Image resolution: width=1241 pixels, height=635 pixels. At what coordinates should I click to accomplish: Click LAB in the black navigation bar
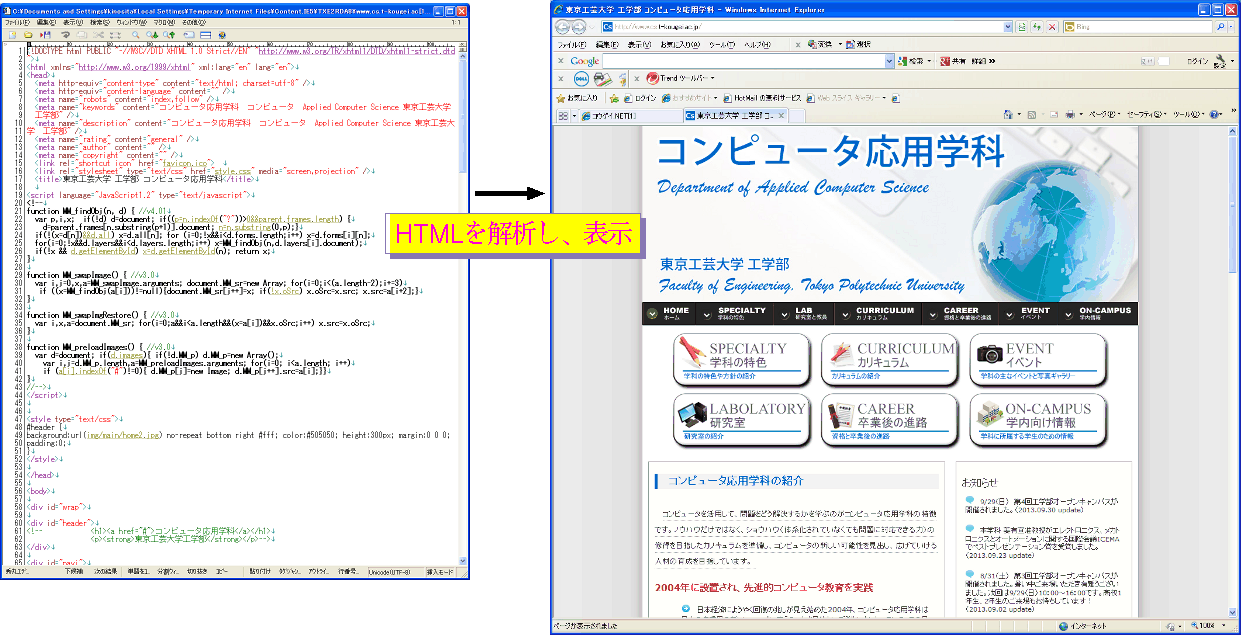click(x=804, y=313)
